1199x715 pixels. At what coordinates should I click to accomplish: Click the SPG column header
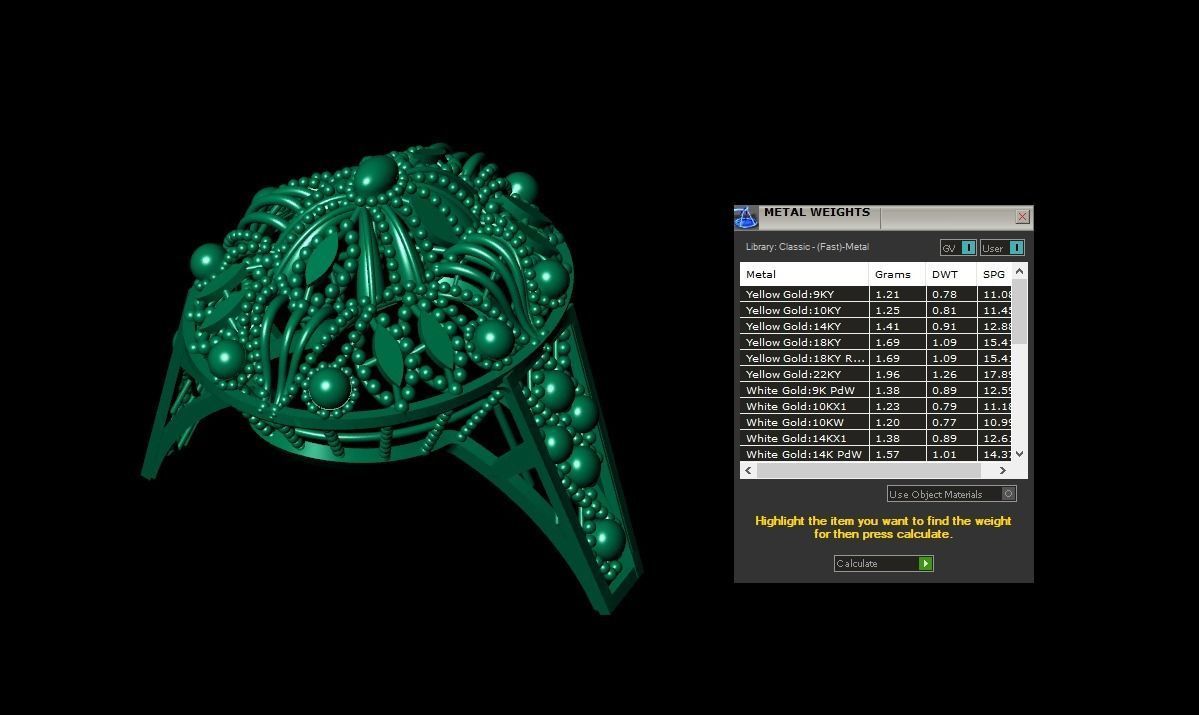tap(994, 275)
